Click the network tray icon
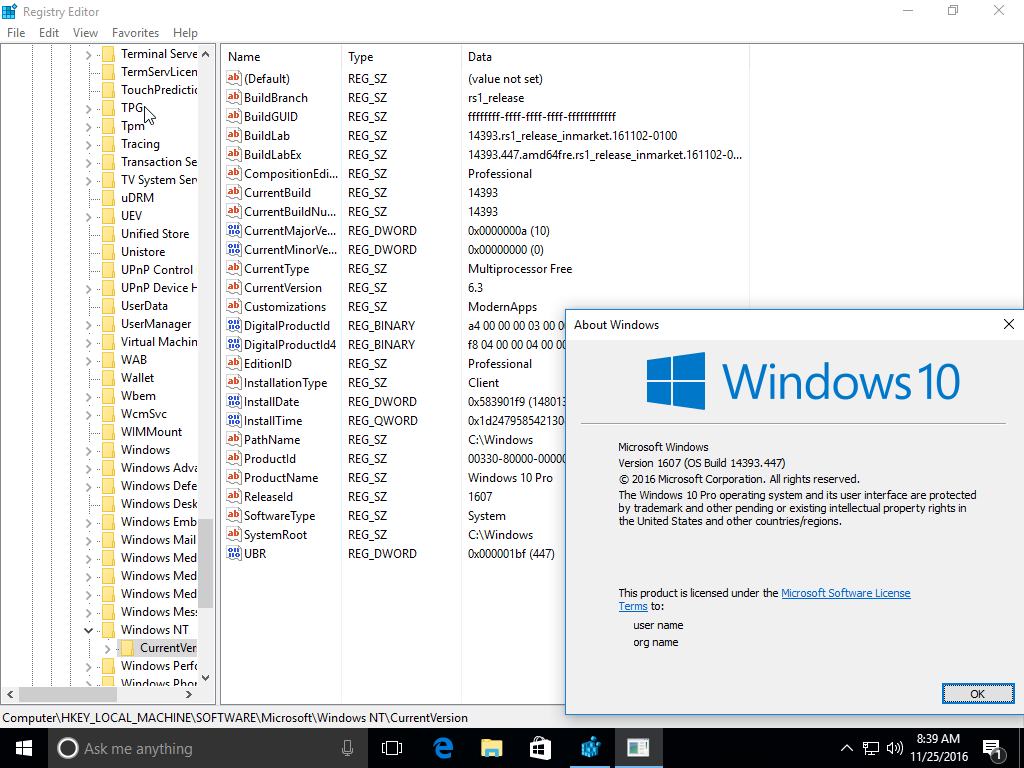This screenshot has height=768, width=1024. tap(871, 748)
